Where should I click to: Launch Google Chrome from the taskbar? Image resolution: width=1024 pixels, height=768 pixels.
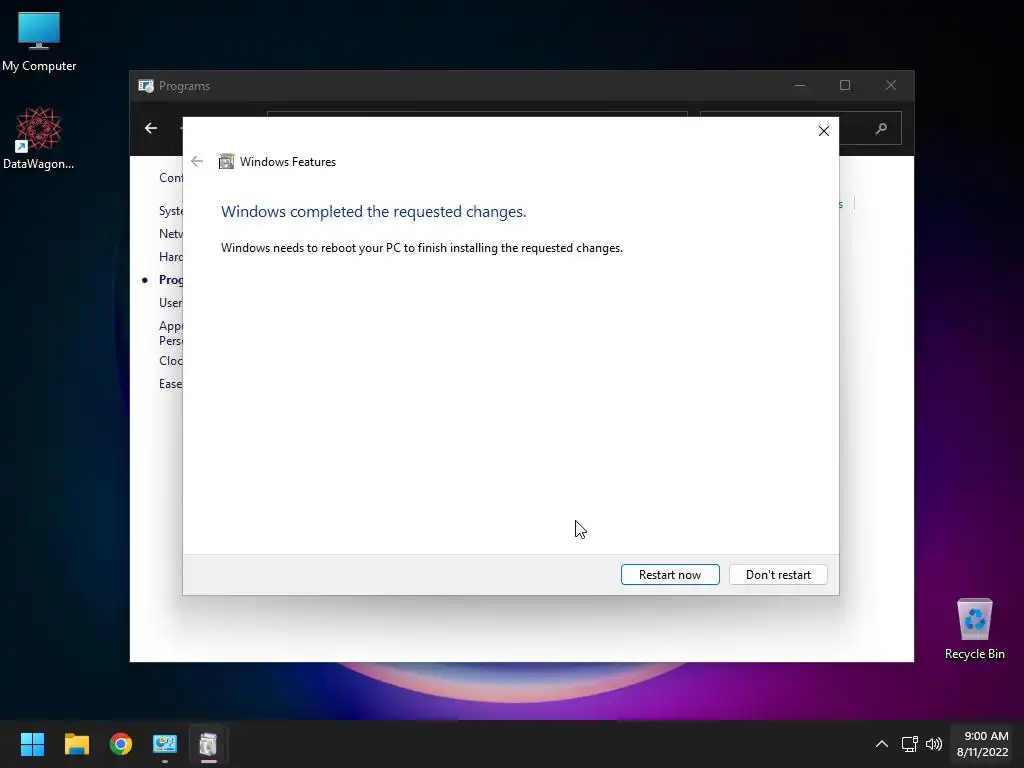tap(121, 744)
